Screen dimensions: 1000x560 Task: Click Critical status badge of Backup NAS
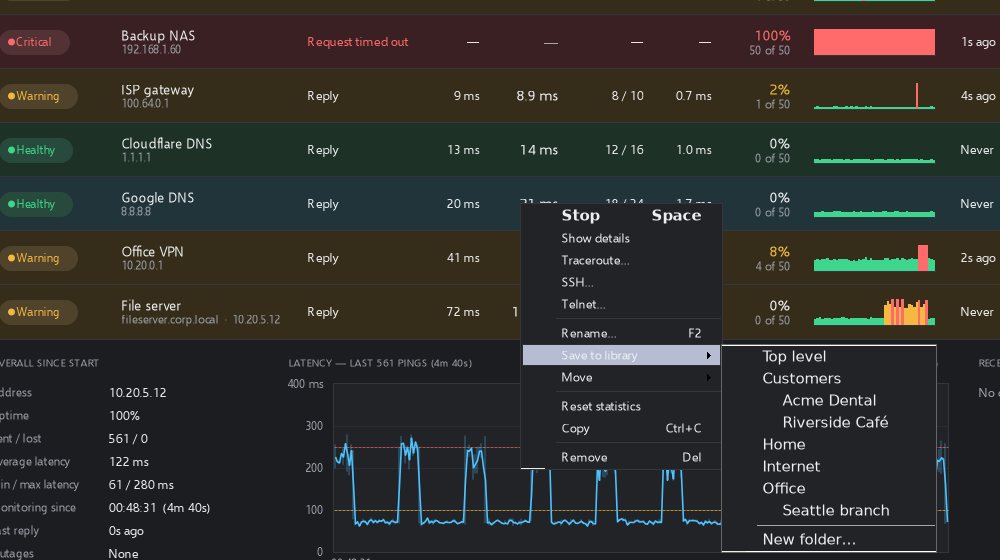[x=33, y=42]
